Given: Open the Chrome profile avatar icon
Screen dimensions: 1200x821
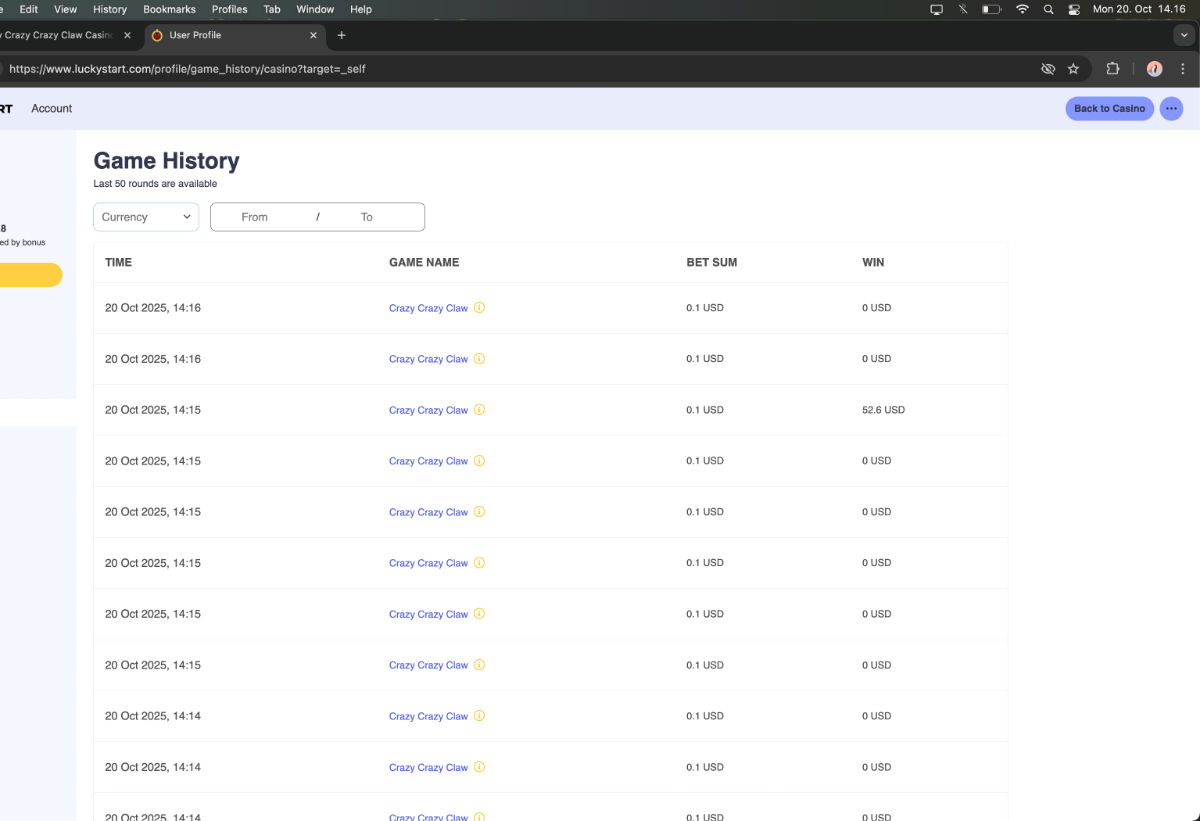Looking at the screenshot, I should click(1154, 69).
